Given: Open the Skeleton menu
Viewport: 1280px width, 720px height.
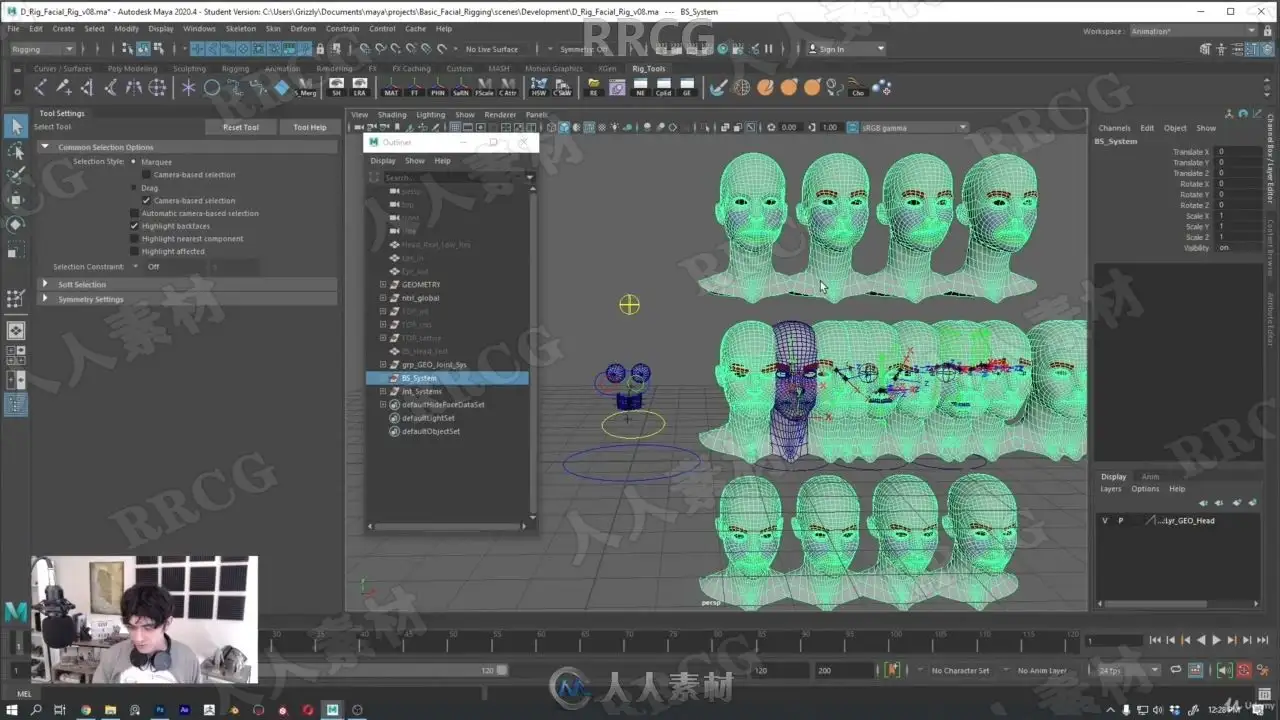Looking at the screenshot, I should pos(240,29).
